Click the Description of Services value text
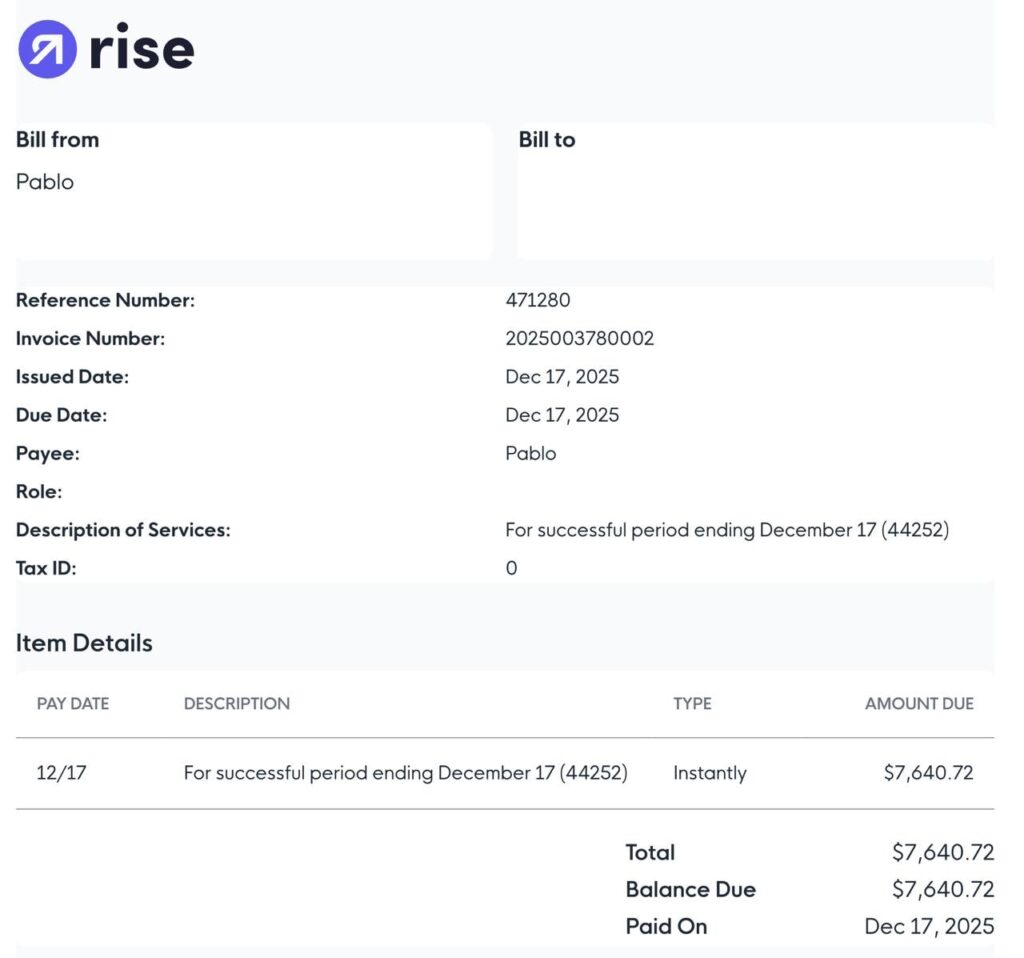 727,530
